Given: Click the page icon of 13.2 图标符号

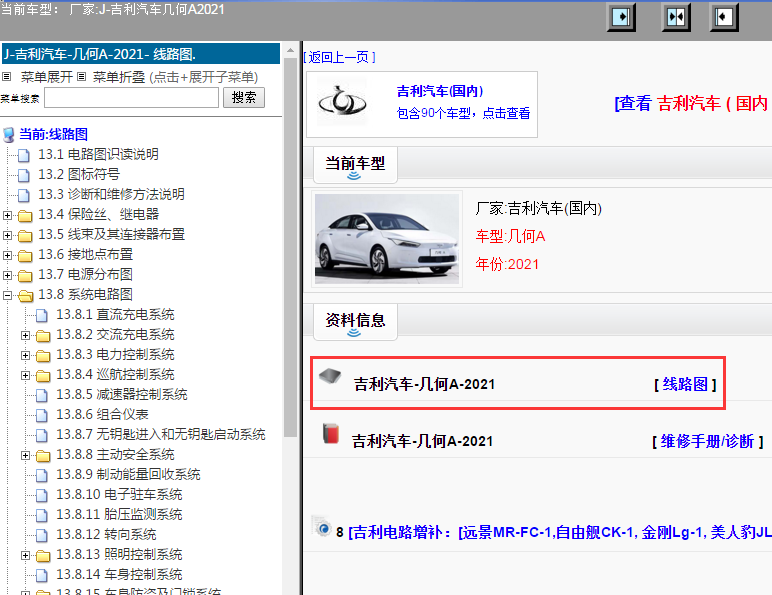Looking at the screenshot, I should pos(24,175).
